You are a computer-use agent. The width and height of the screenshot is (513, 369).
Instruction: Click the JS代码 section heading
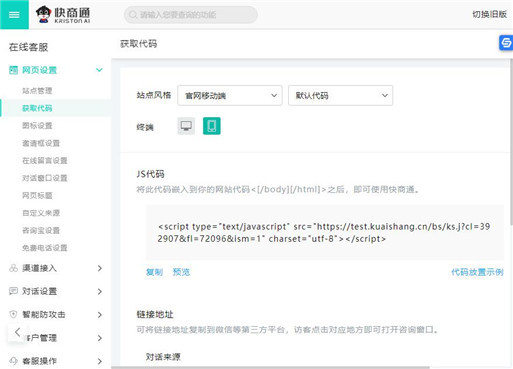pyautogui.click(x=150, y=174)
